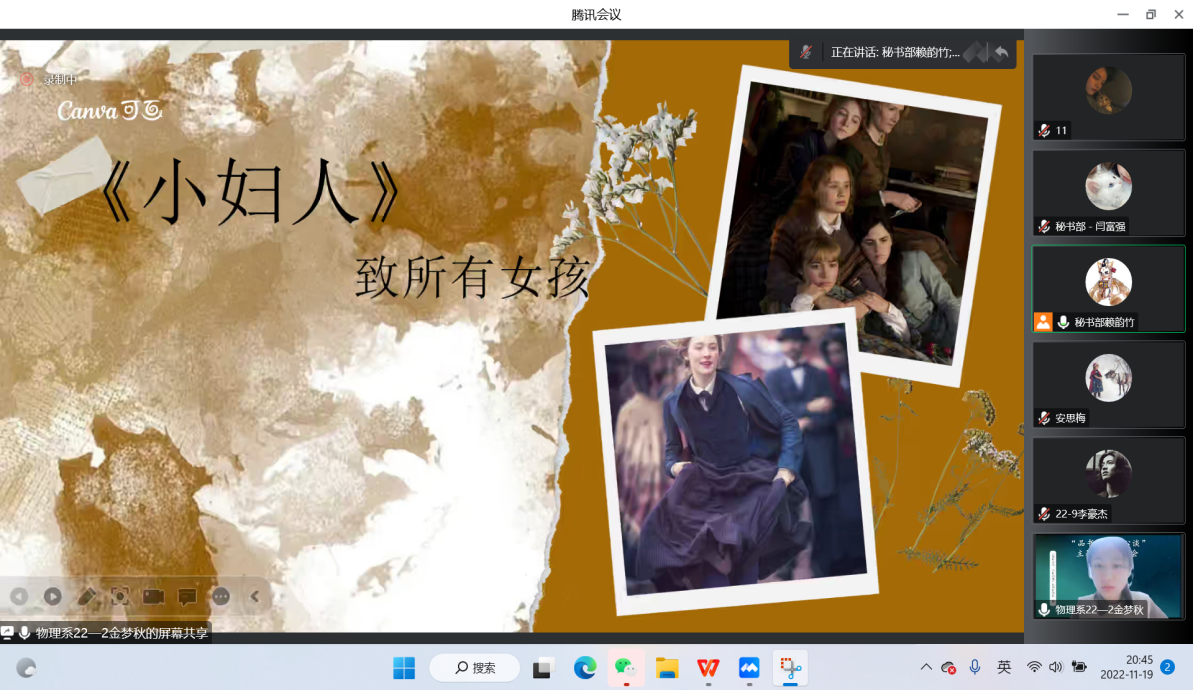Toggle the 英 input method indicator
Viewport: 1193px width, 690px height.
(x=1004, y=667)
